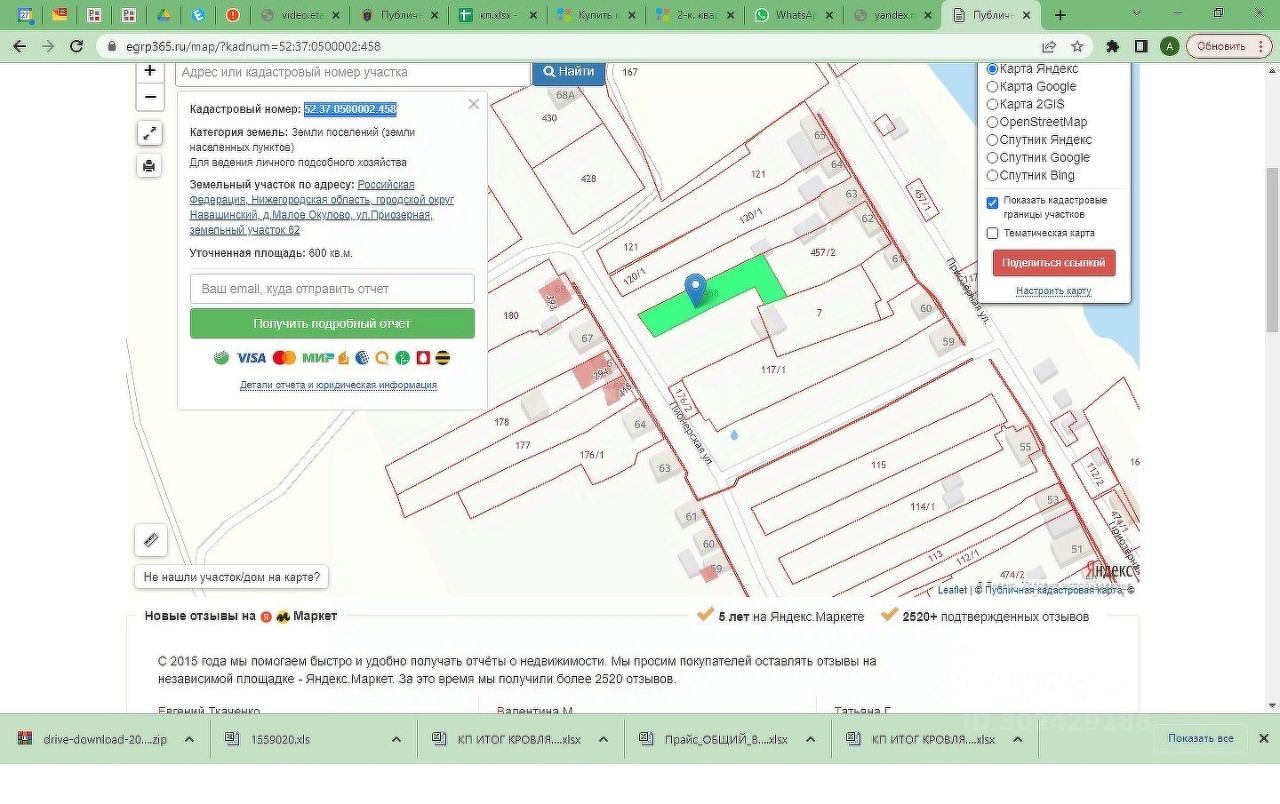The width and height of the screenshot is (1280, 804).
Task: Select Спутник Google layer
Action: [992, 158]
